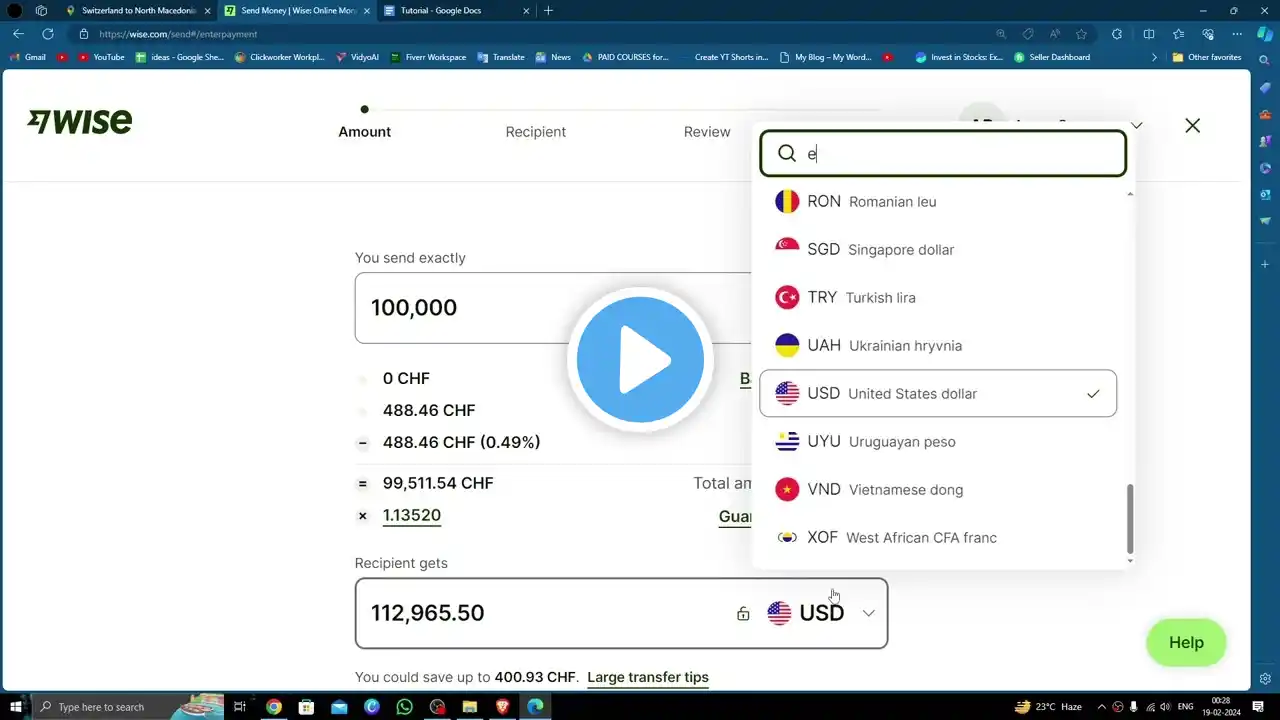
Task: Open the Favorites list icon
Action: [1179, 34]
